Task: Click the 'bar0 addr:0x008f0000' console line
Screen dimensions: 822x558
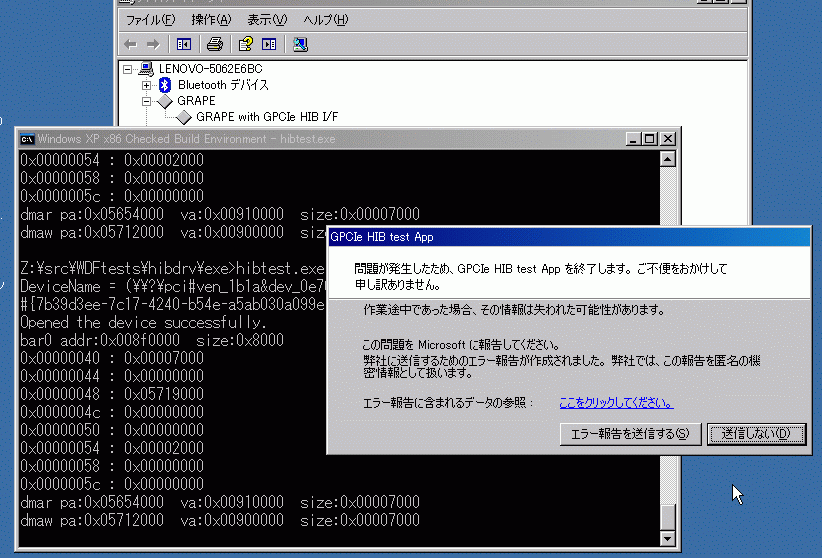Action: click(x=152, y=340)
